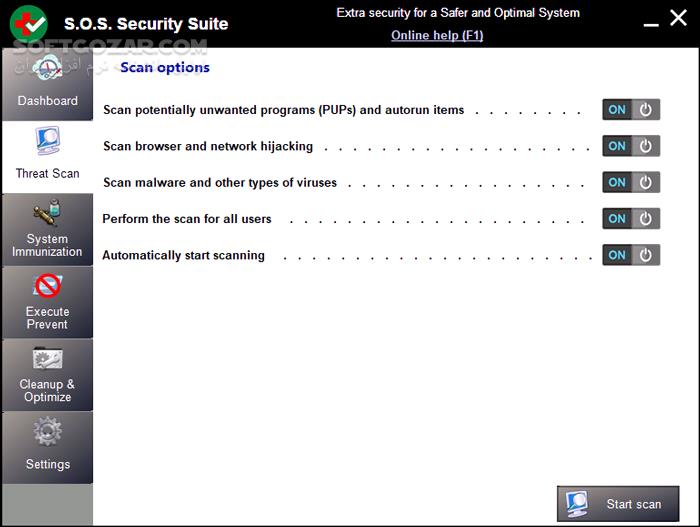This screenshot has height=527, width=700.
Task: Open the Cleanup & Optimize label
Action: click(x=47, y=391)
